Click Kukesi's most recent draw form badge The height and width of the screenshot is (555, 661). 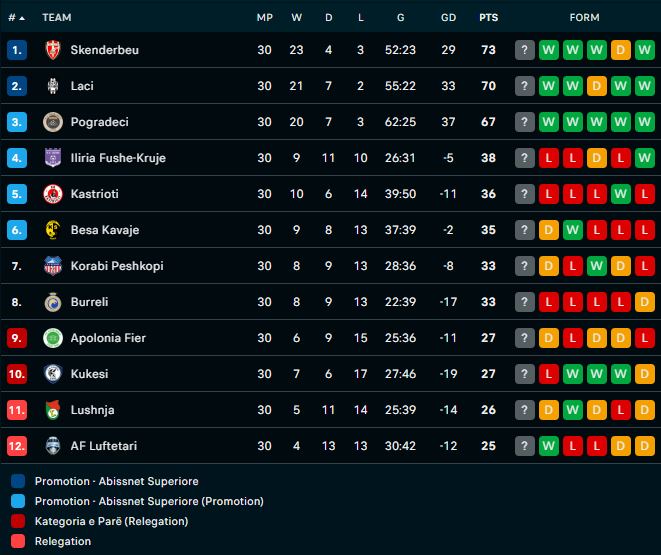click(x=645, y=374)
